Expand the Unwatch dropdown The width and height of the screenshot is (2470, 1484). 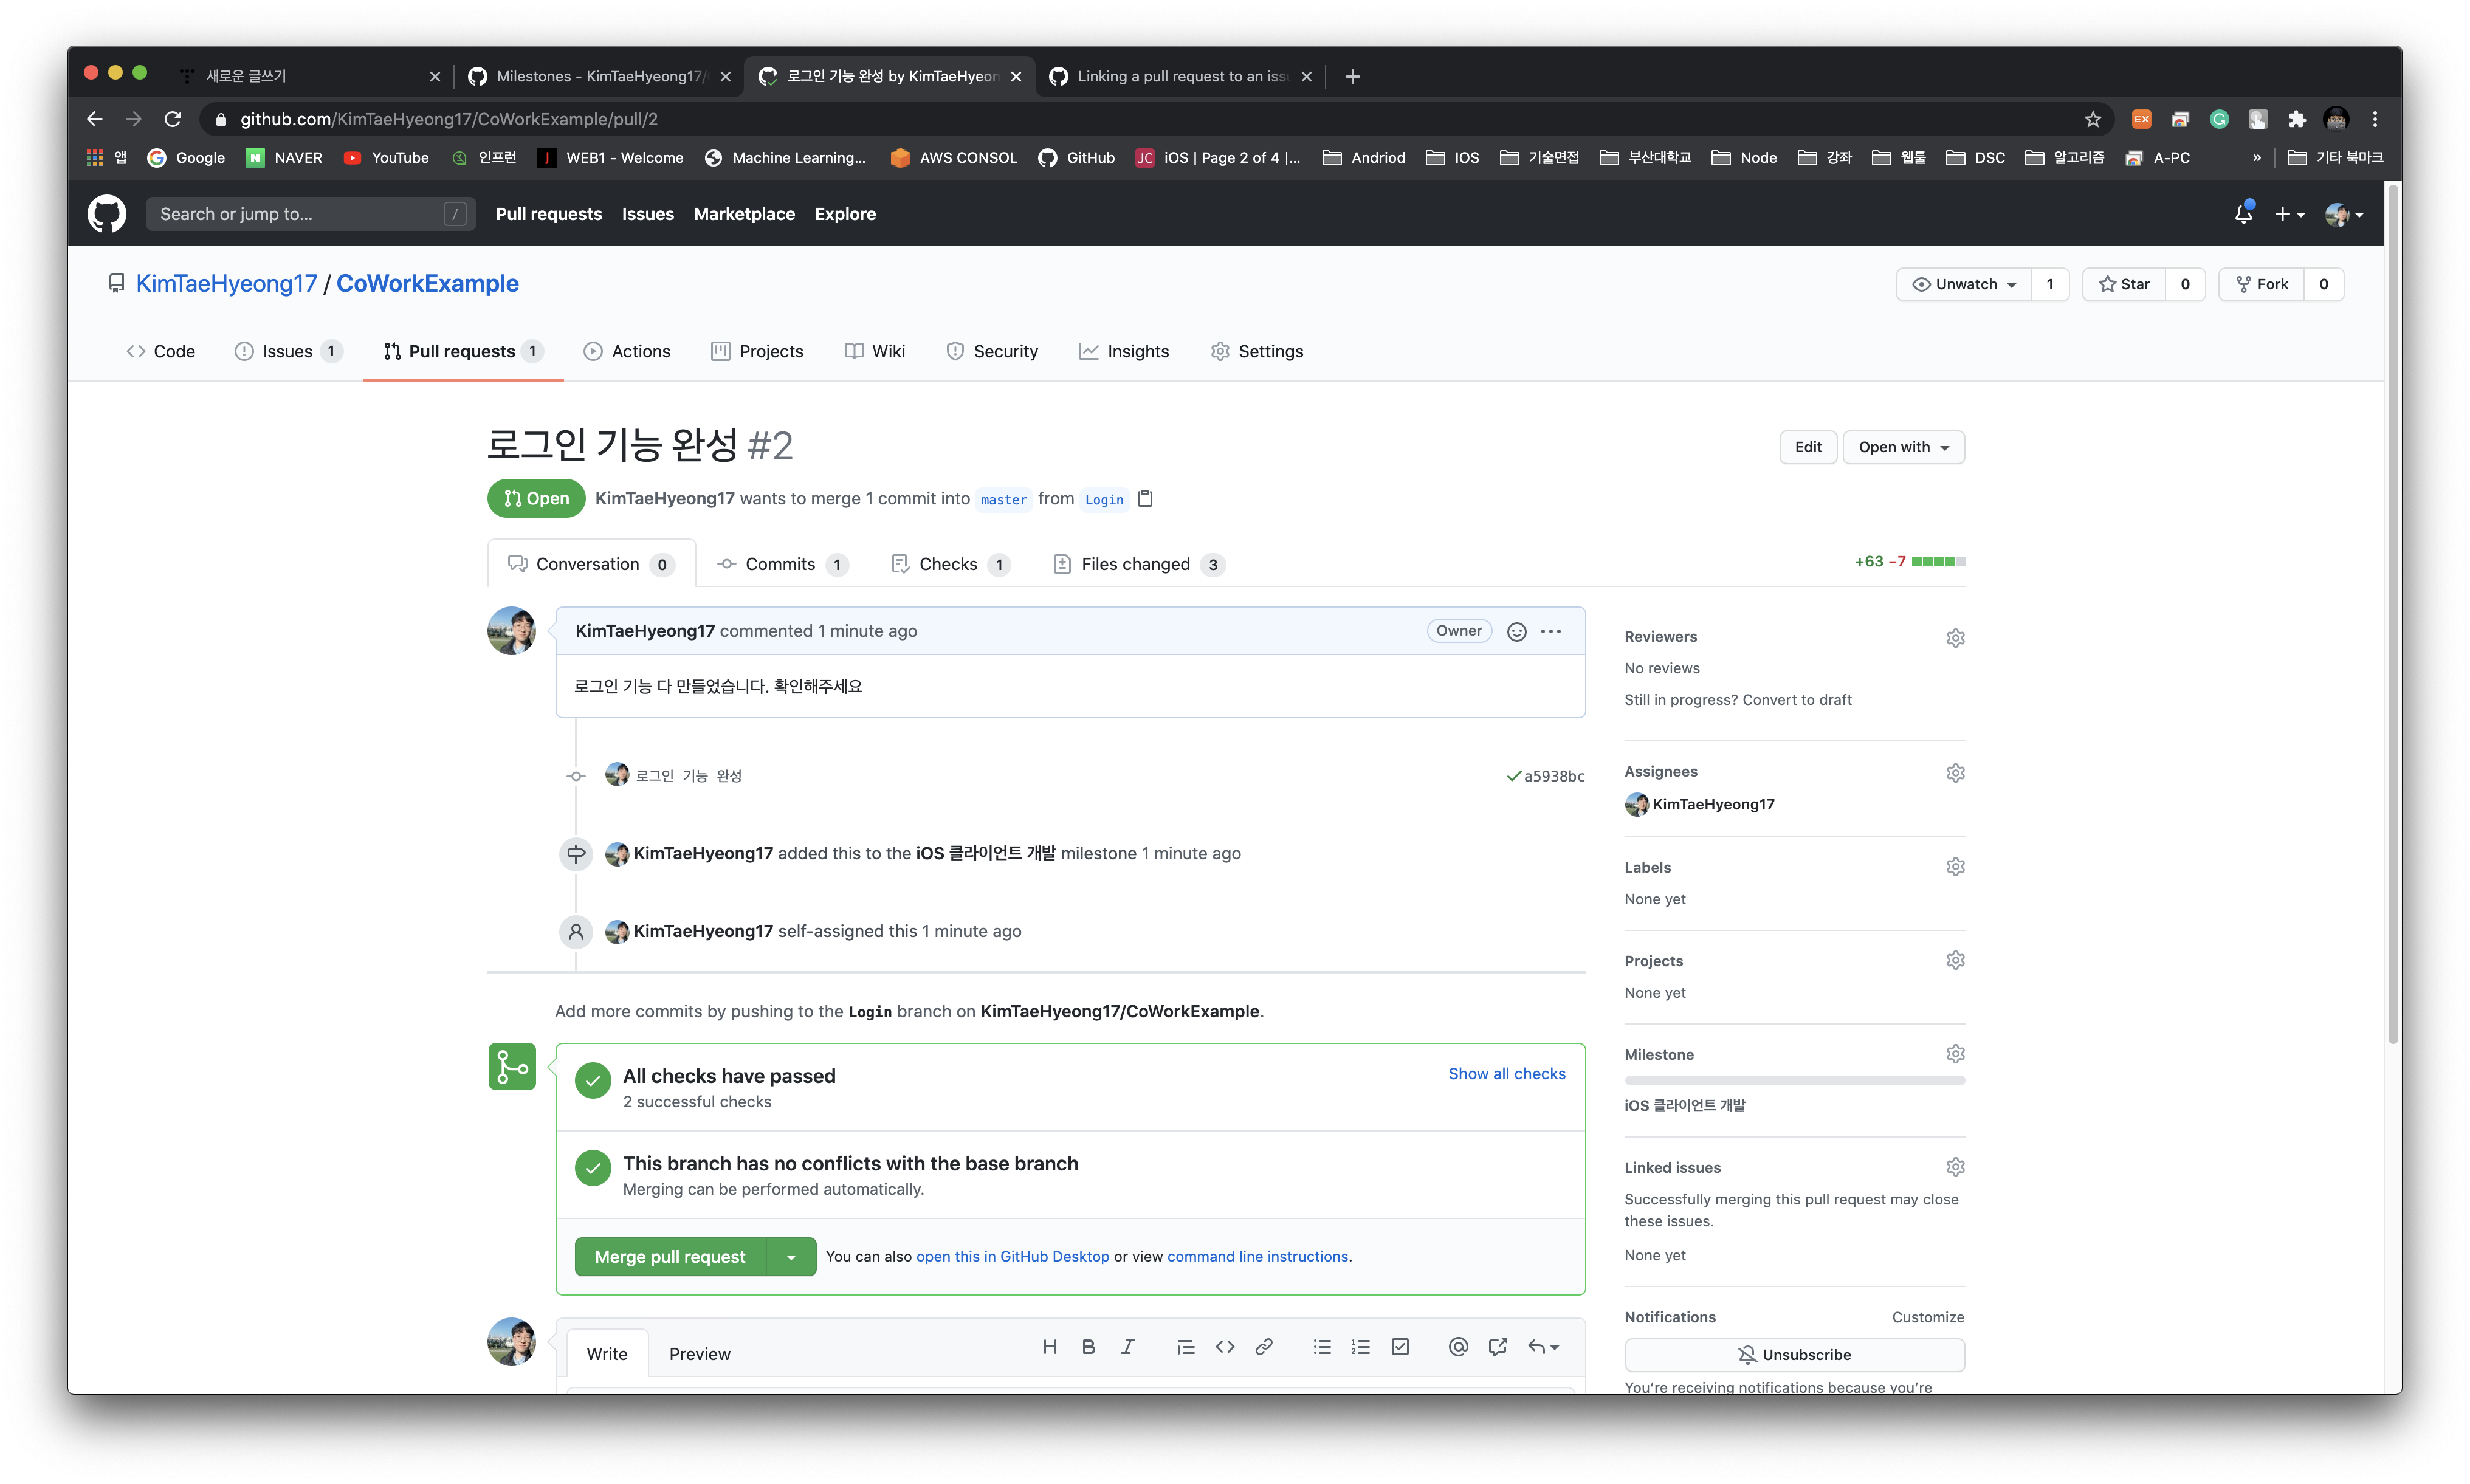1964,284
